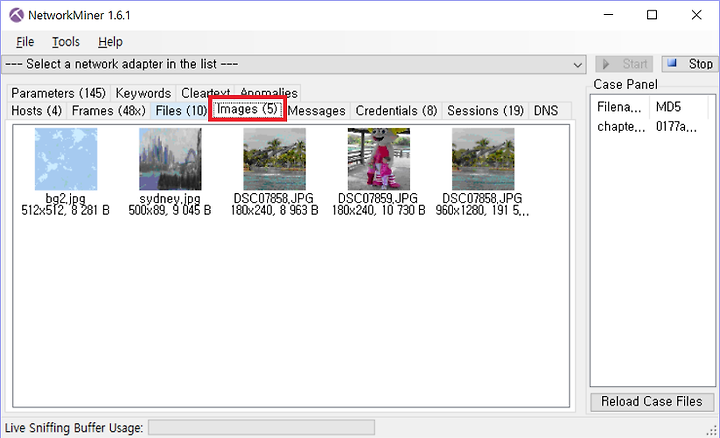Screen dimensions: 720x438
Task: Close the NetworkMiner window
Action: 696,15
